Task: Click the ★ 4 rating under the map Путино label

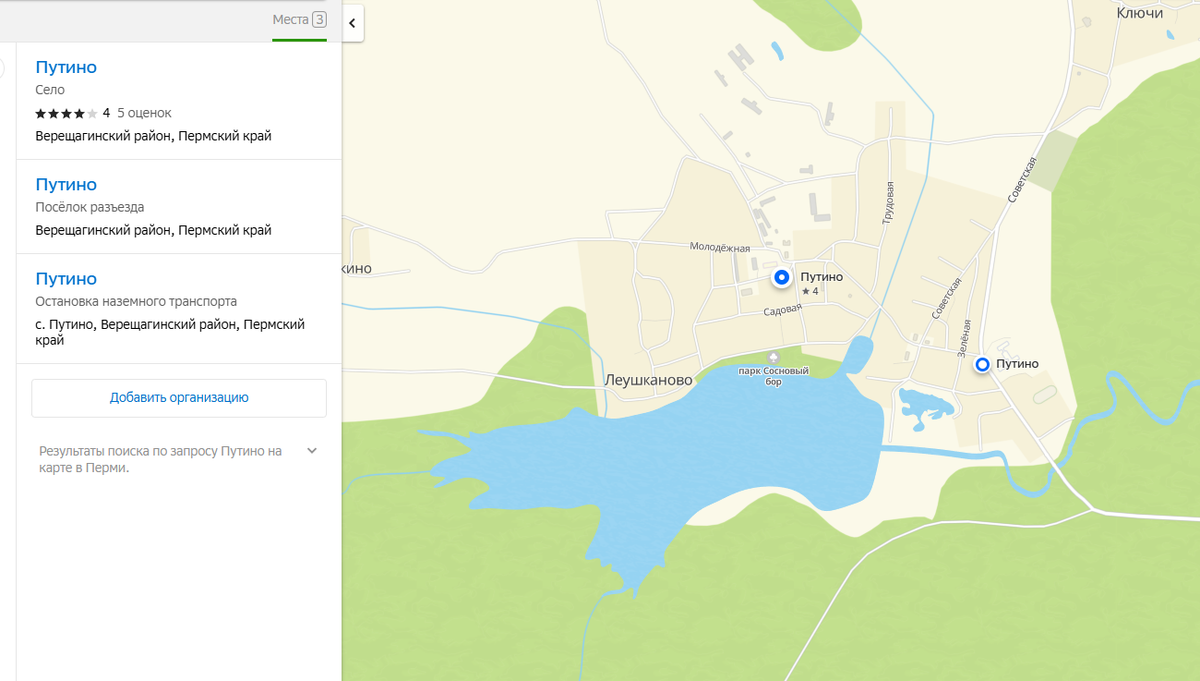Action: click(812, 290)
